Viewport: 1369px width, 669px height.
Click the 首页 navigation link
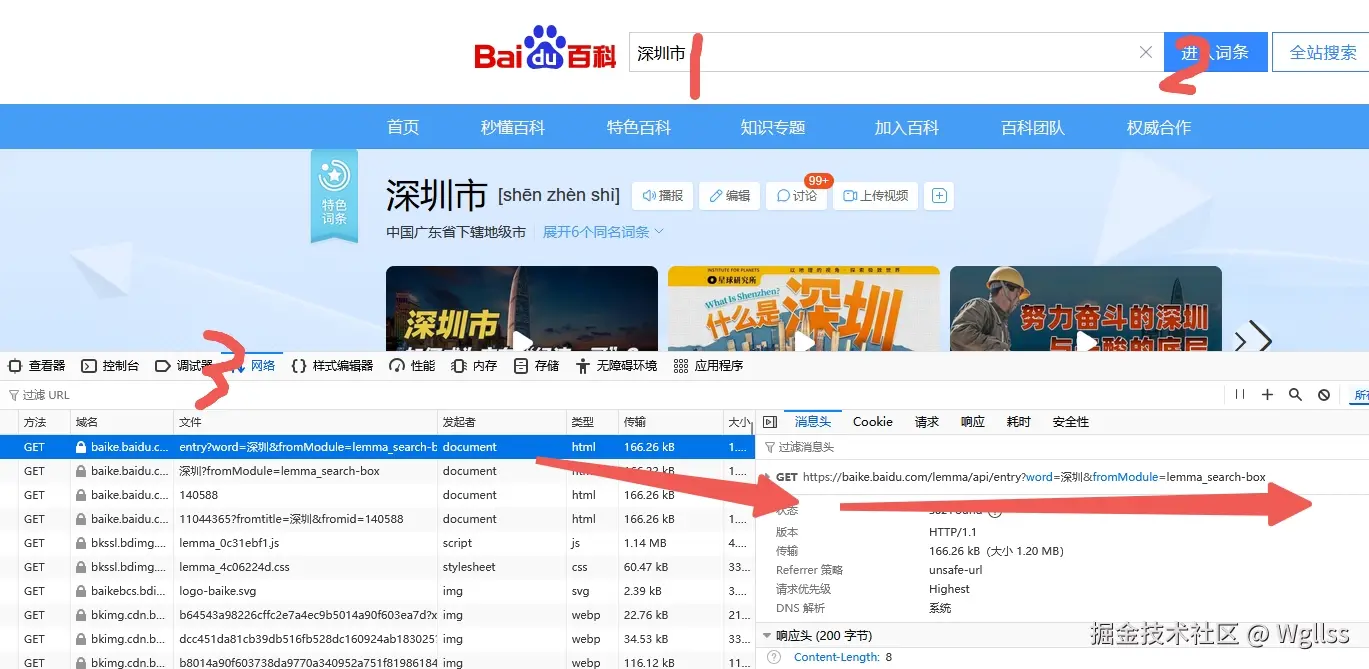pyautogui.click(x=403, y=127)
